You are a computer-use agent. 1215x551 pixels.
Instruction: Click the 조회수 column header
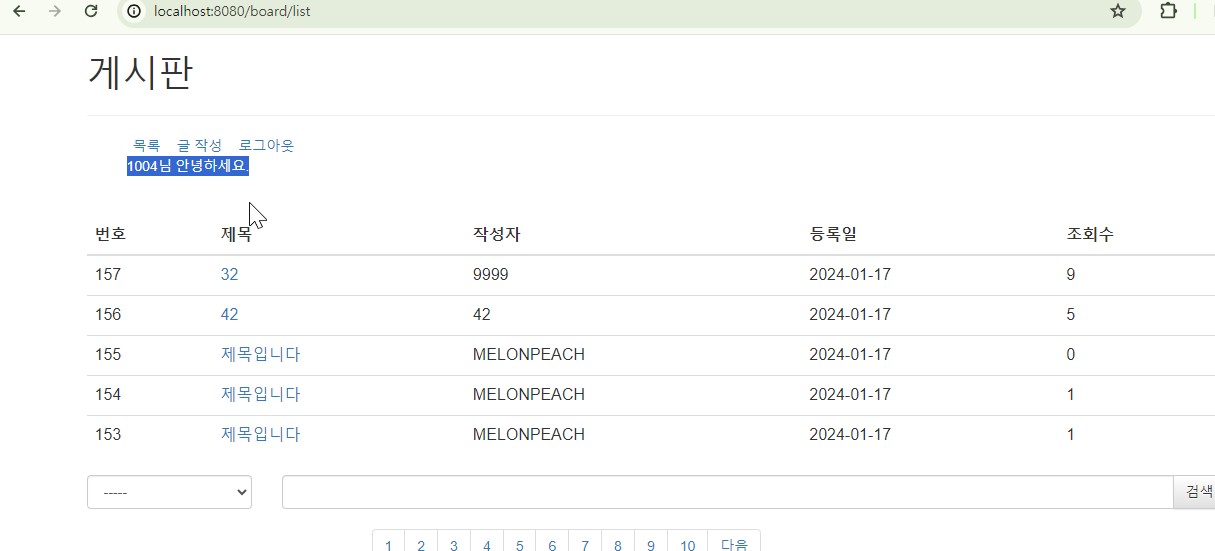(x=1091, y=234)
